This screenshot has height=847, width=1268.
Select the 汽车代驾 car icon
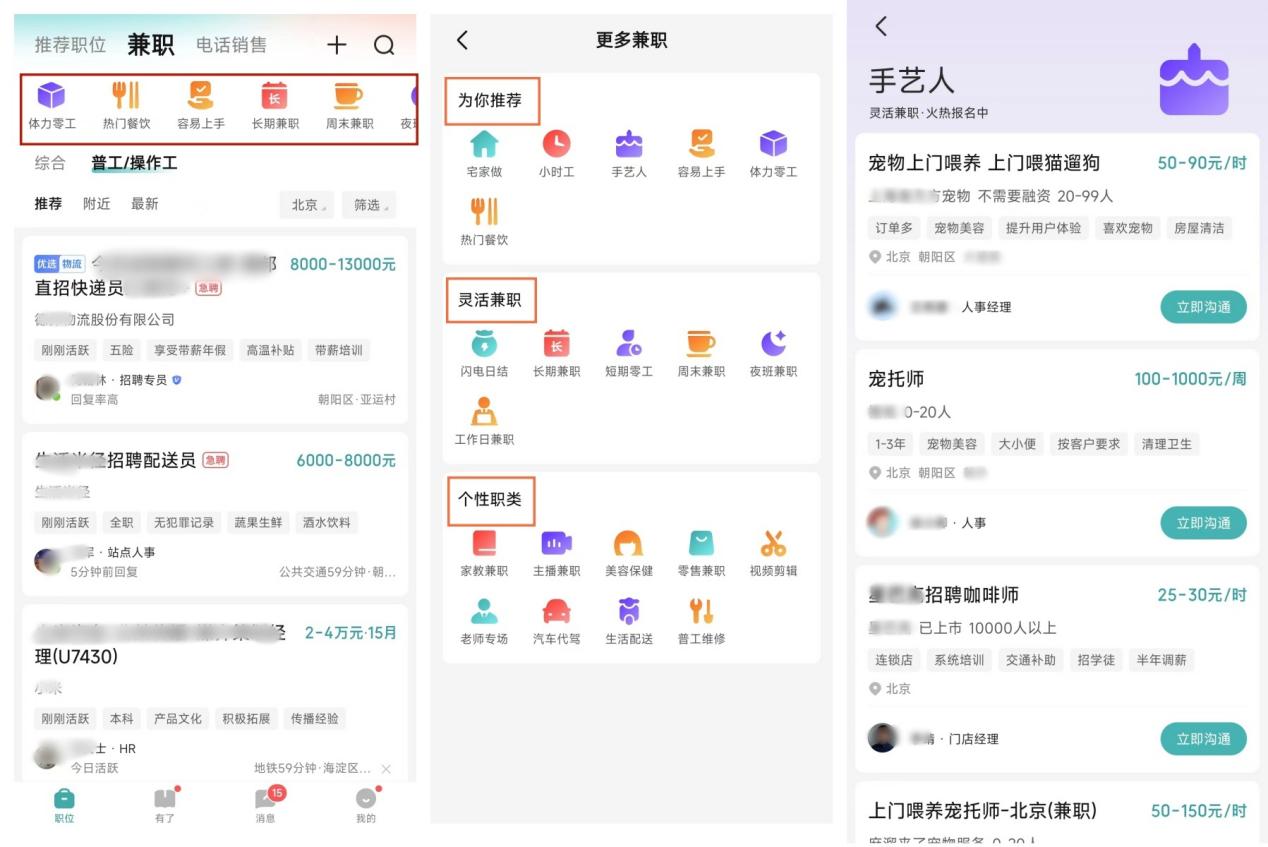(x=556, y=611)
